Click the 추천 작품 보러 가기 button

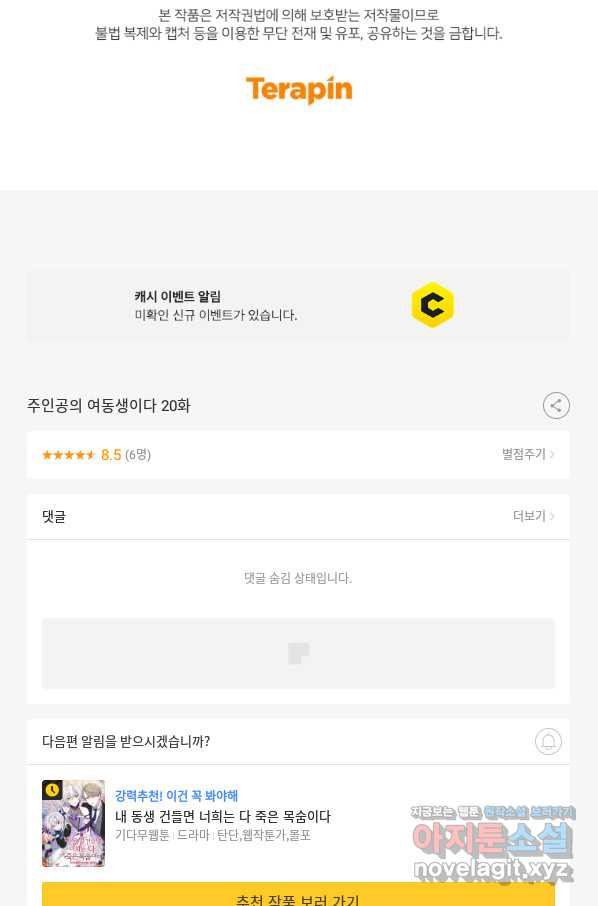tap(298, 894)
